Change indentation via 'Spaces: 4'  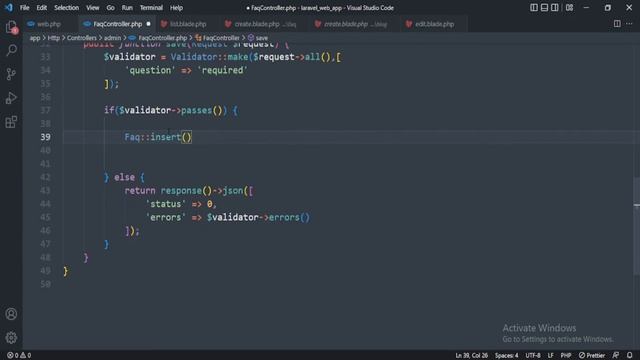(507, 356)
